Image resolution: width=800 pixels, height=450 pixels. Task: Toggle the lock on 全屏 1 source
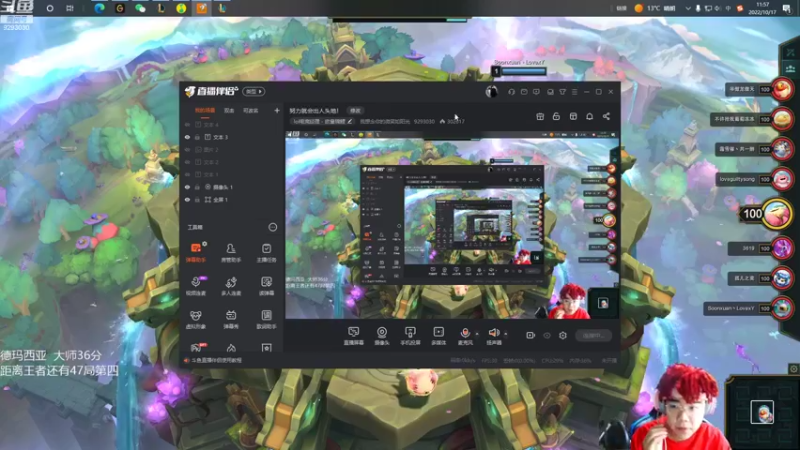[x=197, y=199]
